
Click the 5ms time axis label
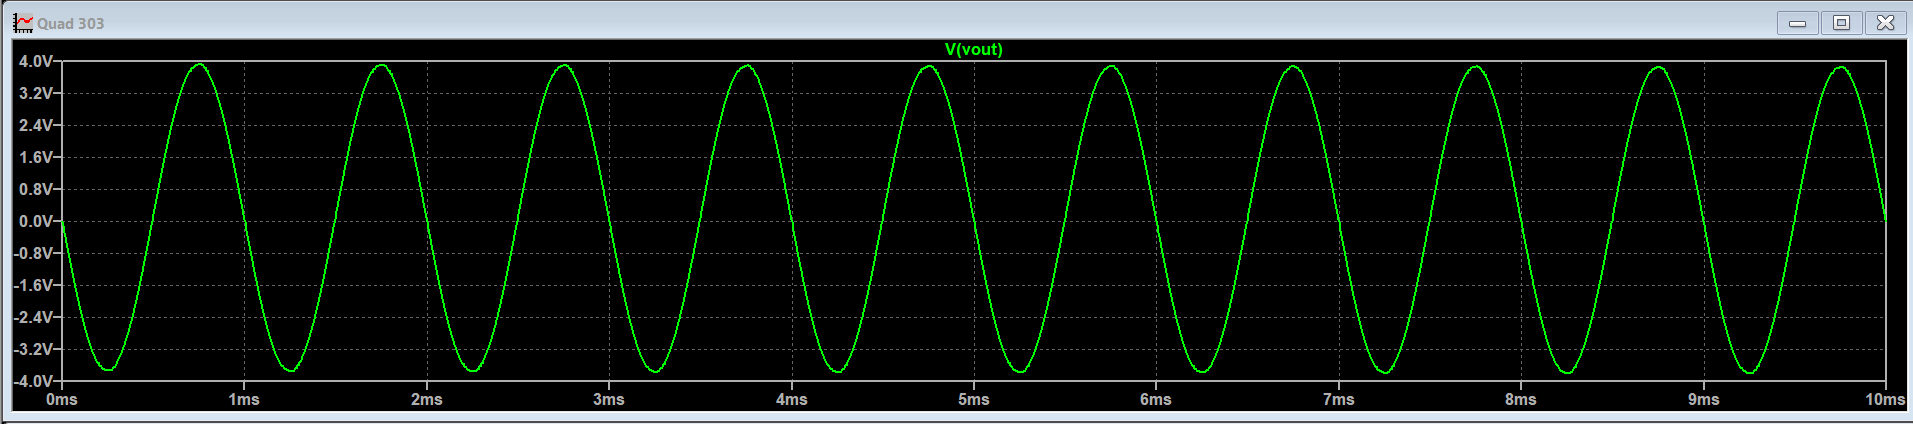click(x=974, y=399)
